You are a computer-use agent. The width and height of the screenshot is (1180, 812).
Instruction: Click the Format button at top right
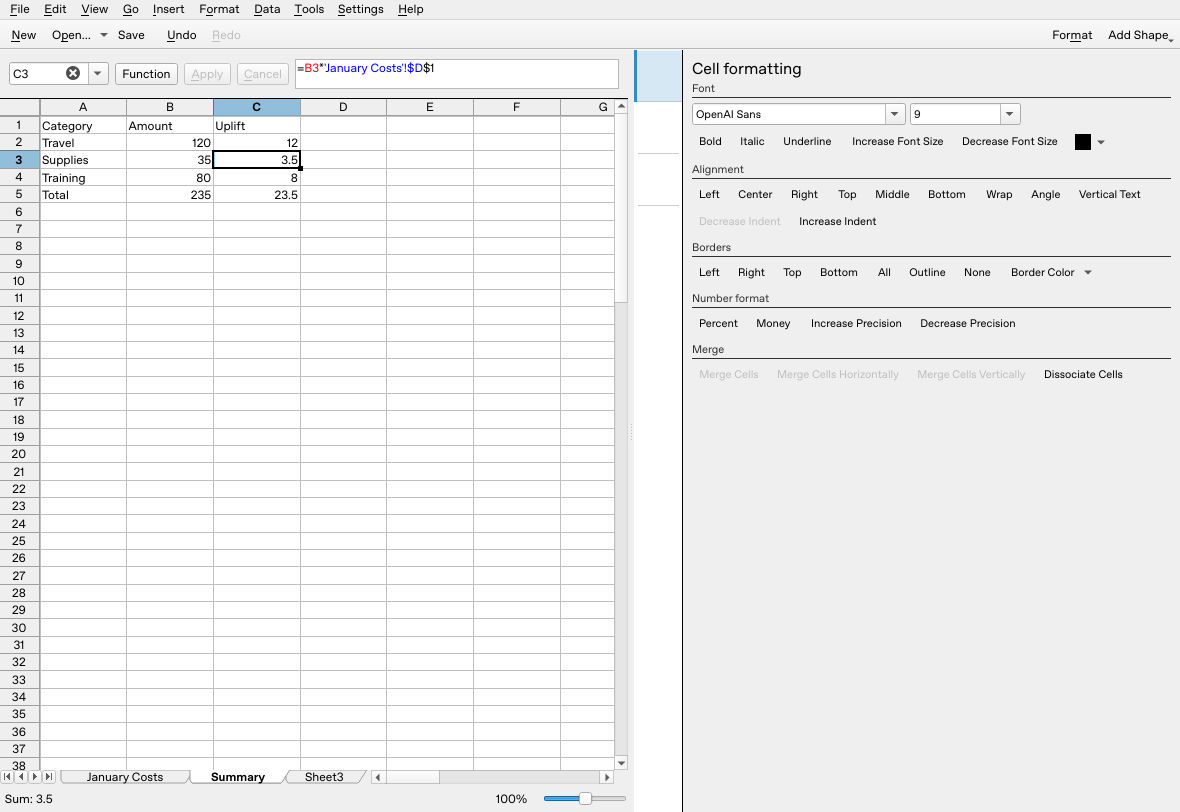pyautogui.click(x=1072, y=35)
